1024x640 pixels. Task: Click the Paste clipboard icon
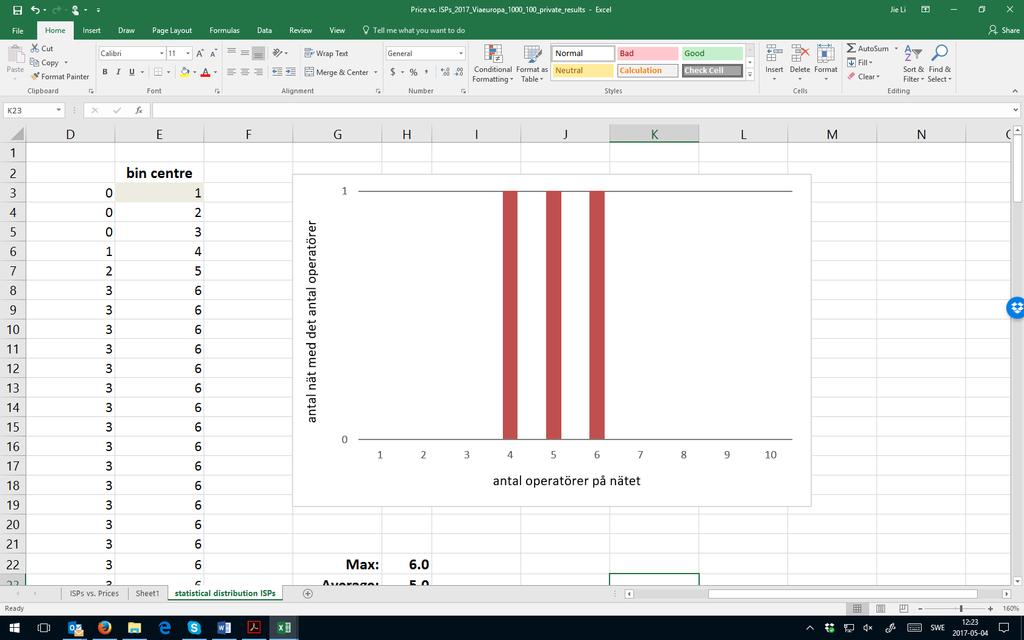click(x=15, y=55)
